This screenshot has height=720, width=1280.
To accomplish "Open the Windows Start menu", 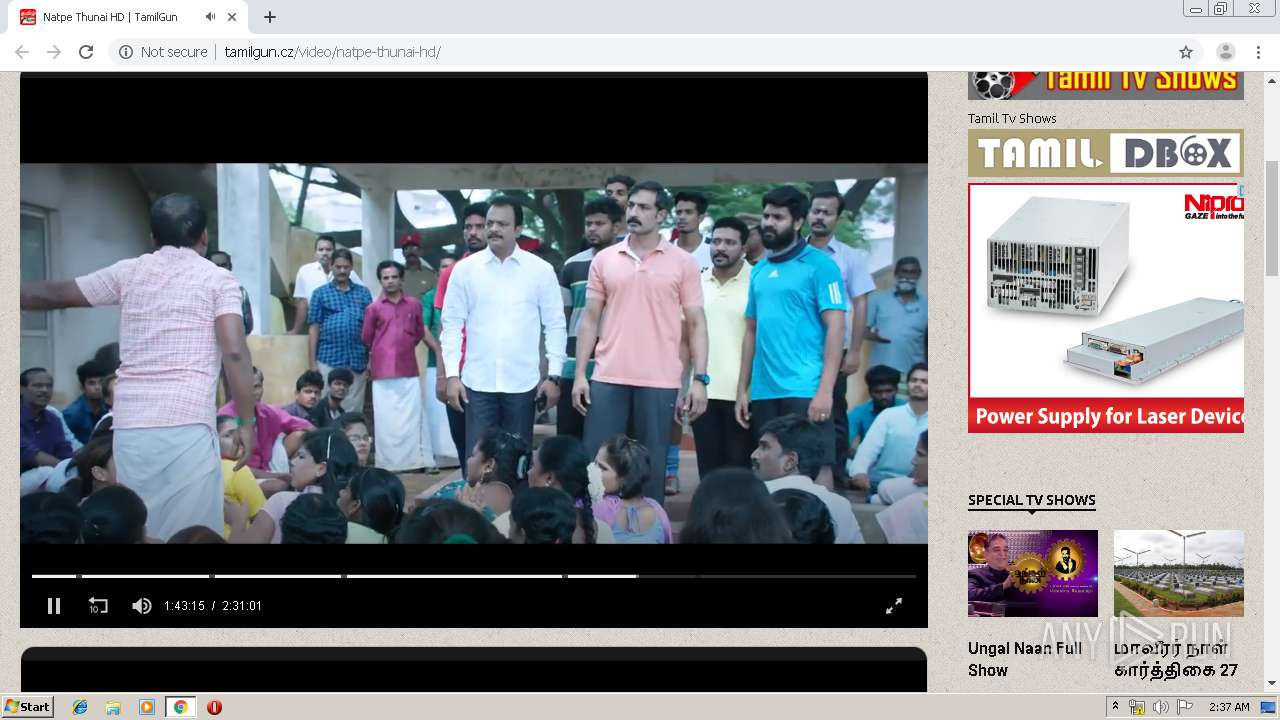I will tap(27, 707).
